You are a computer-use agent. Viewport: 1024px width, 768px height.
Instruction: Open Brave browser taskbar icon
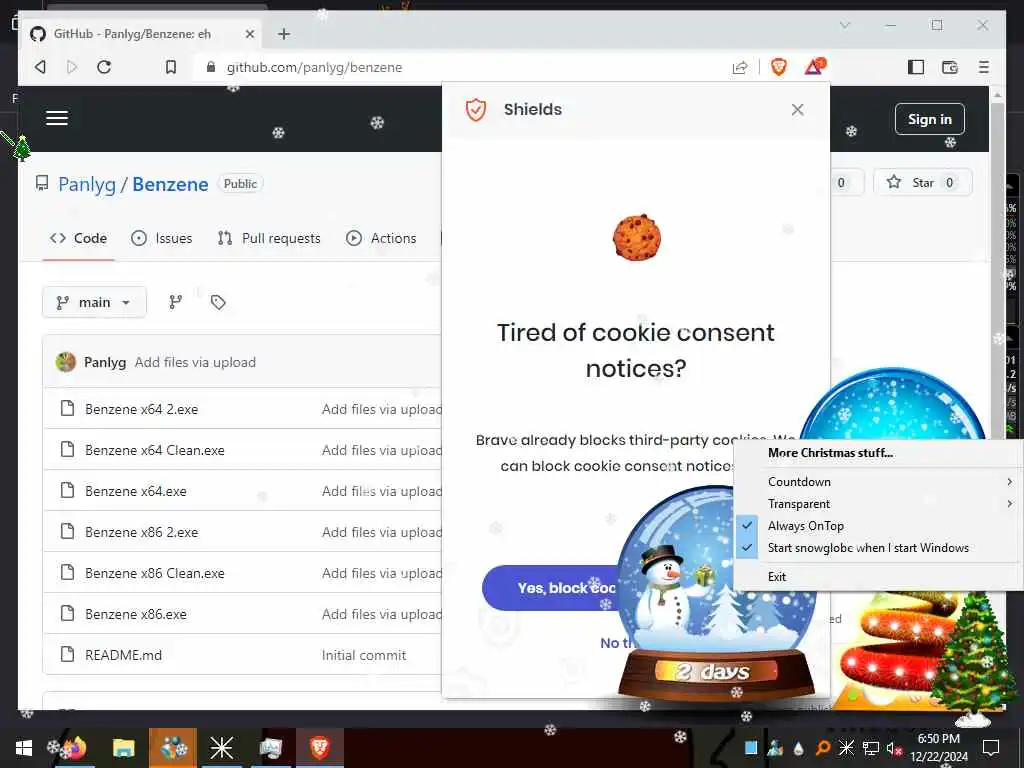pyautogui.click(x=319, y=748)
